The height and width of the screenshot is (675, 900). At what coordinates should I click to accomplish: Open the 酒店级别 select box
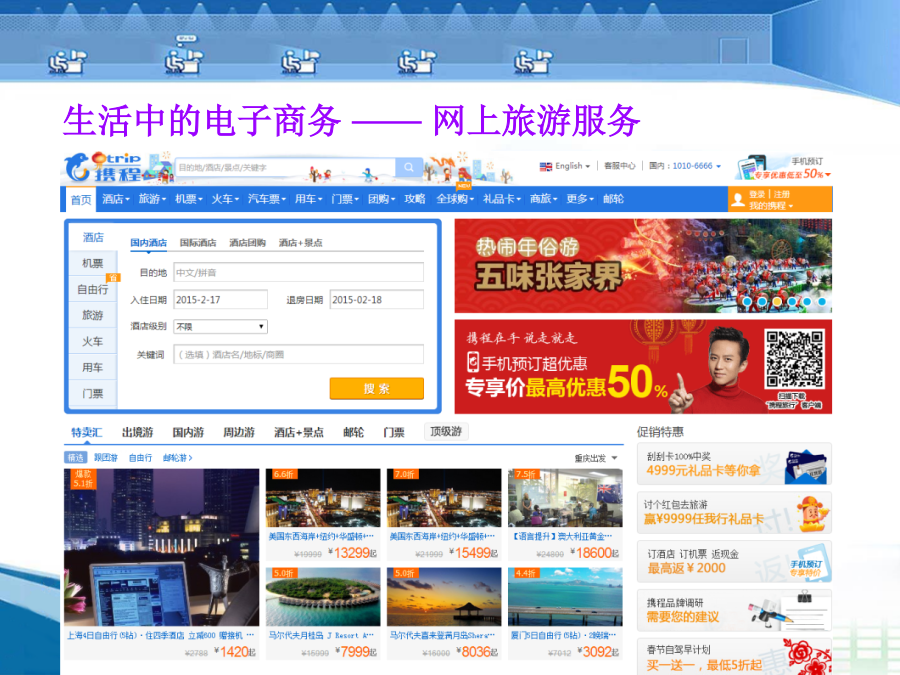click(220, 327)
